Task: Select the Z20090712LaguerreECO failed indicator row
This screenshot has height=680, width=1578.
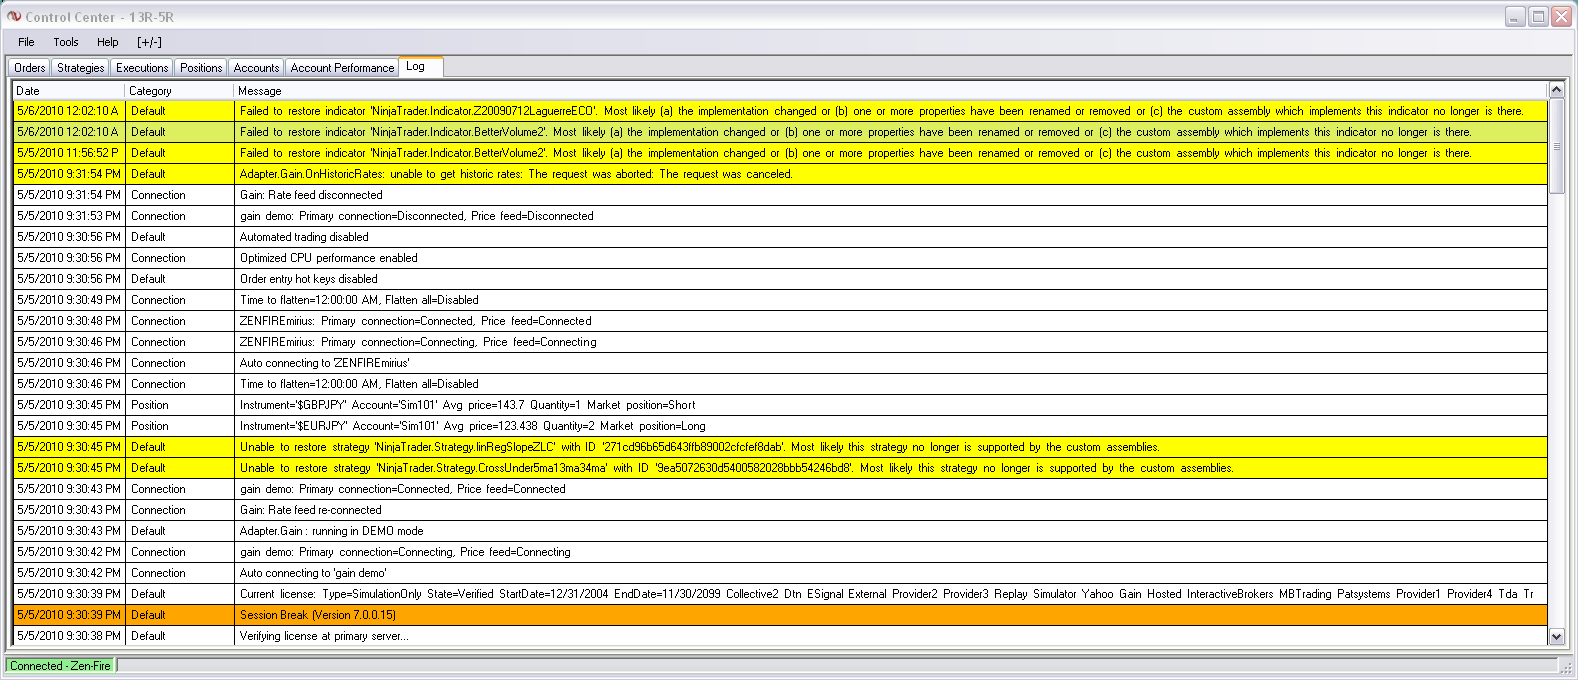Action: pyautogui.click(x=780, y=111)
